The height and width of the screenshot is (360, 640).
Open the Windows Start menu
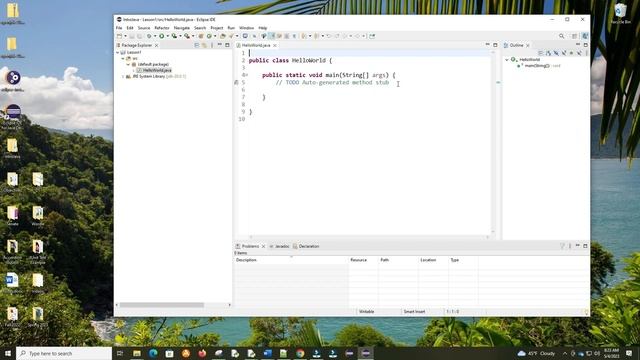pos(8,353)
